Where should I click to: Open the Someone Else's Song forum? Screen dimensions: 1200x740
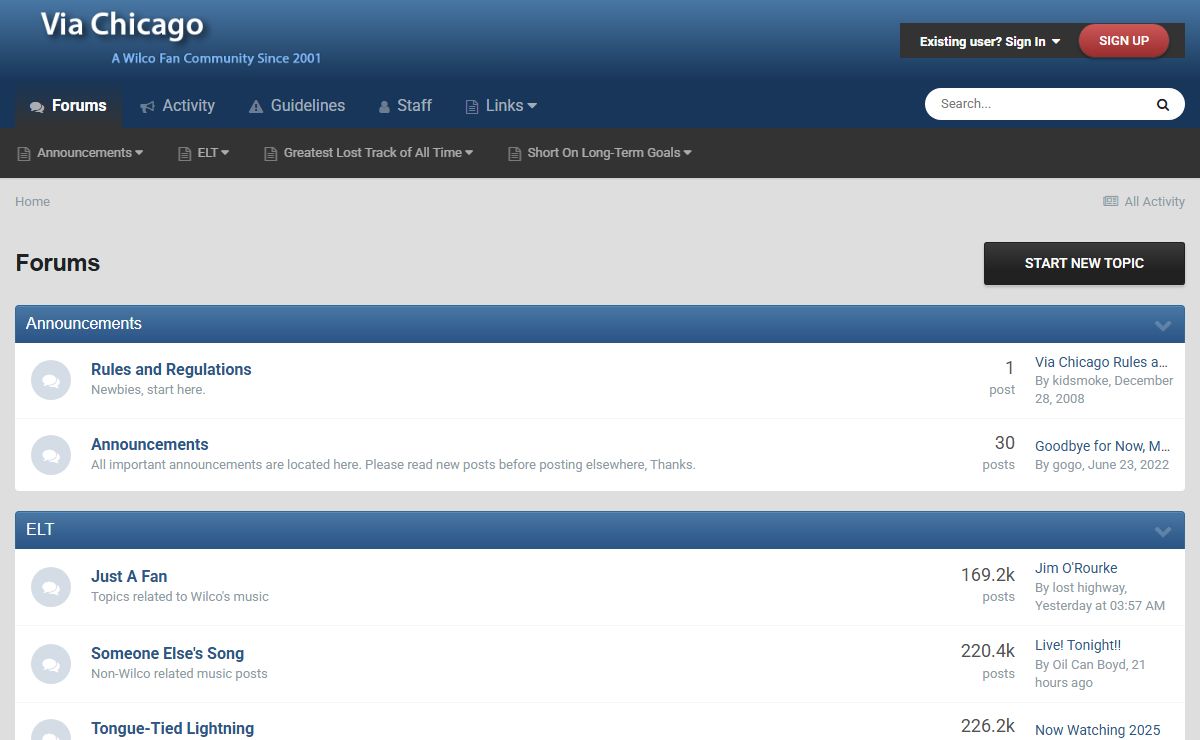click(x=167, y=653)
